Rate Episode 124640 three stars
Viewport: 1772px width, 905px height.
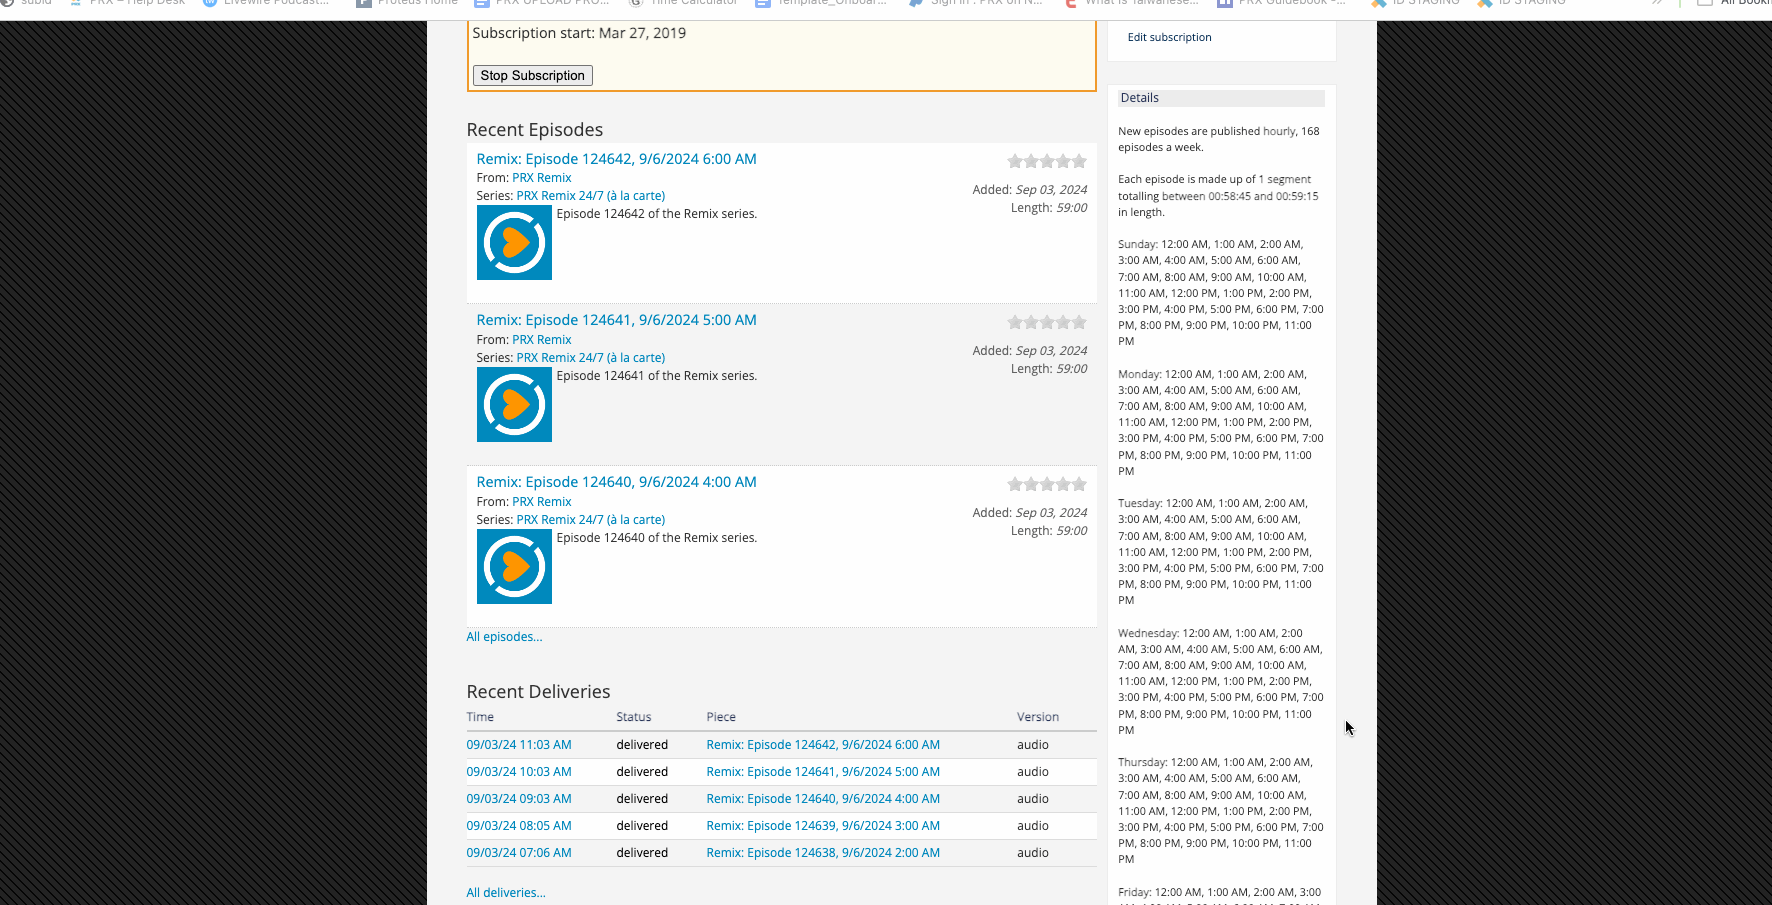point(1046,483)
